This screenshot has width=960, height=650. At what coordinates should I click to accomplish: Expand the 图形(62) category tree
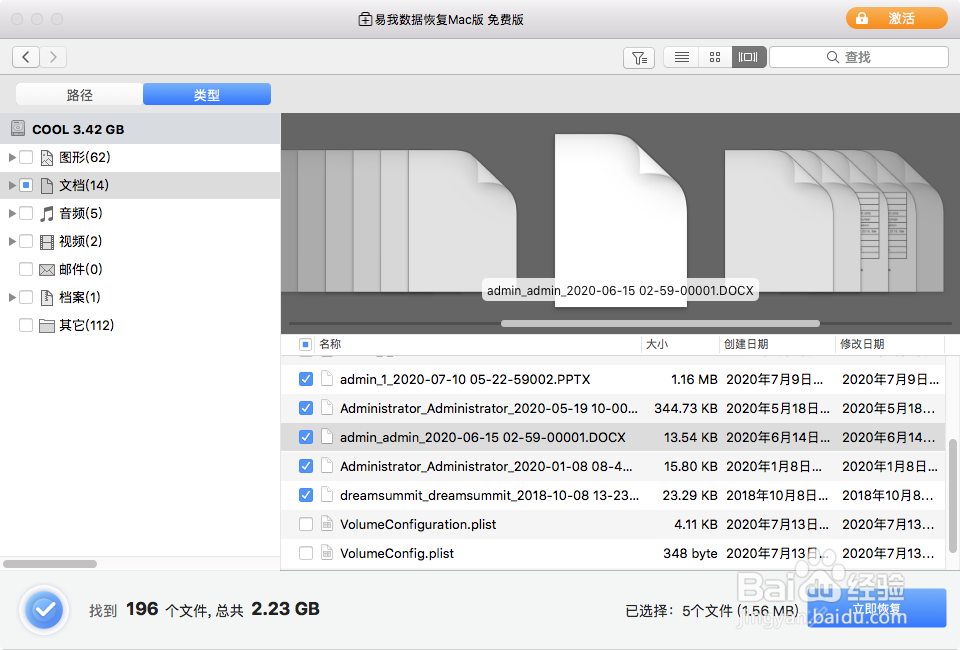tap(11, 157)
